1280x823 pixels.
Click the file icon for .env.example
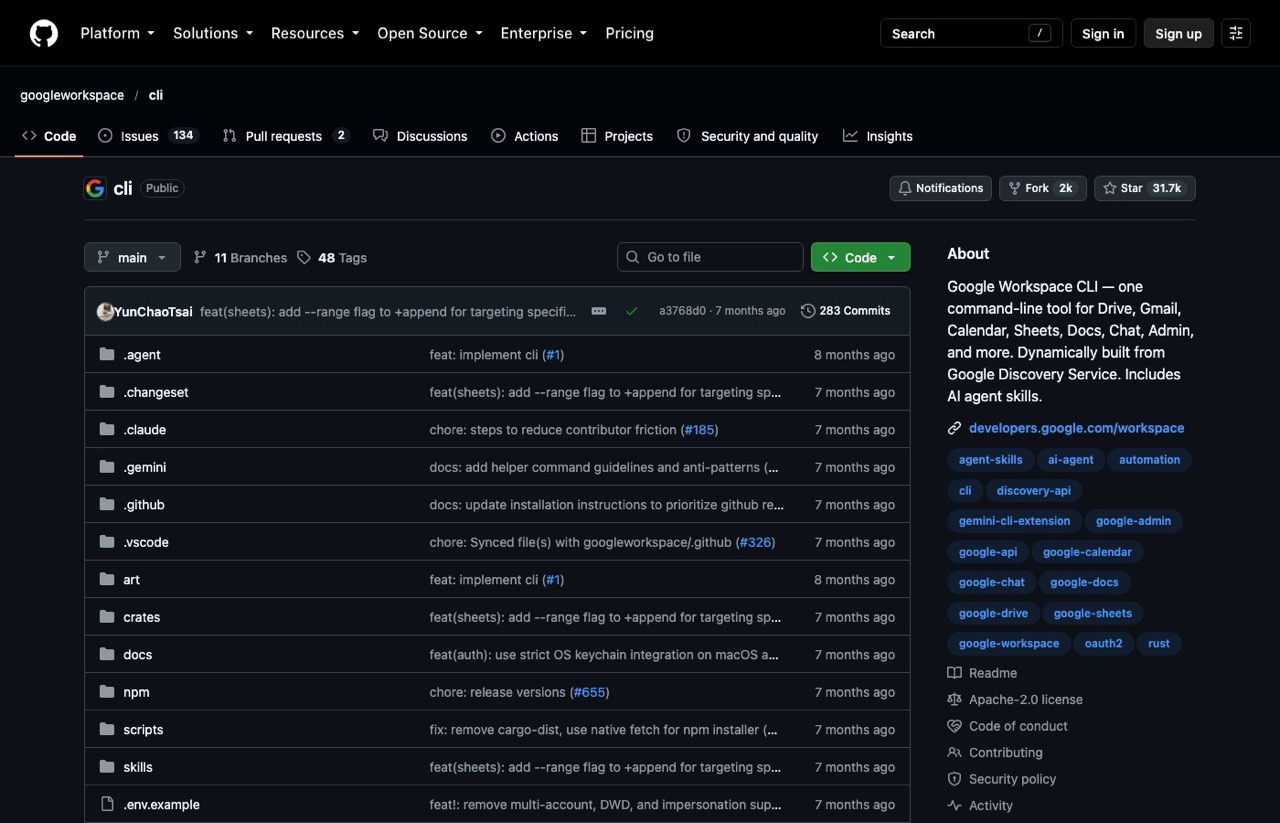(107, 804)
